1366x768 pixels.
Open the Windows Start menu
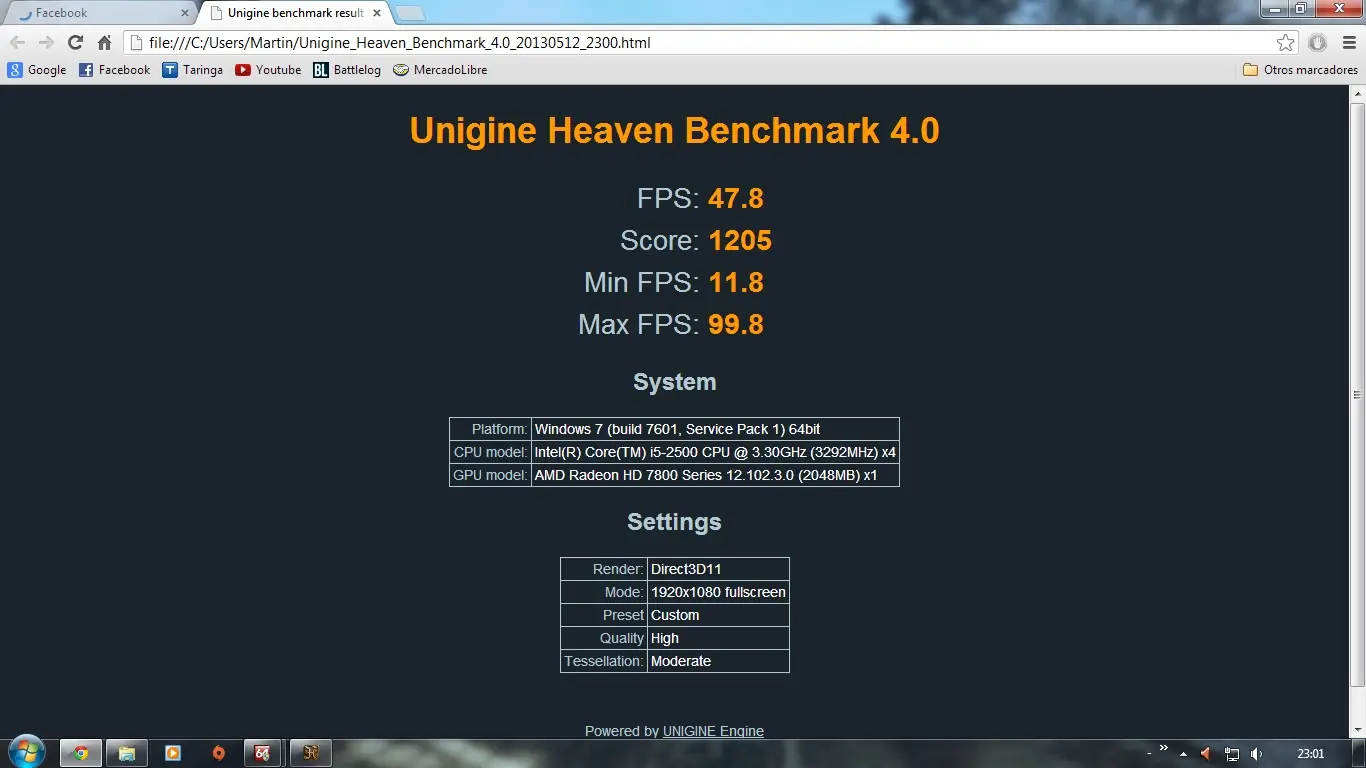pos(26,752)
